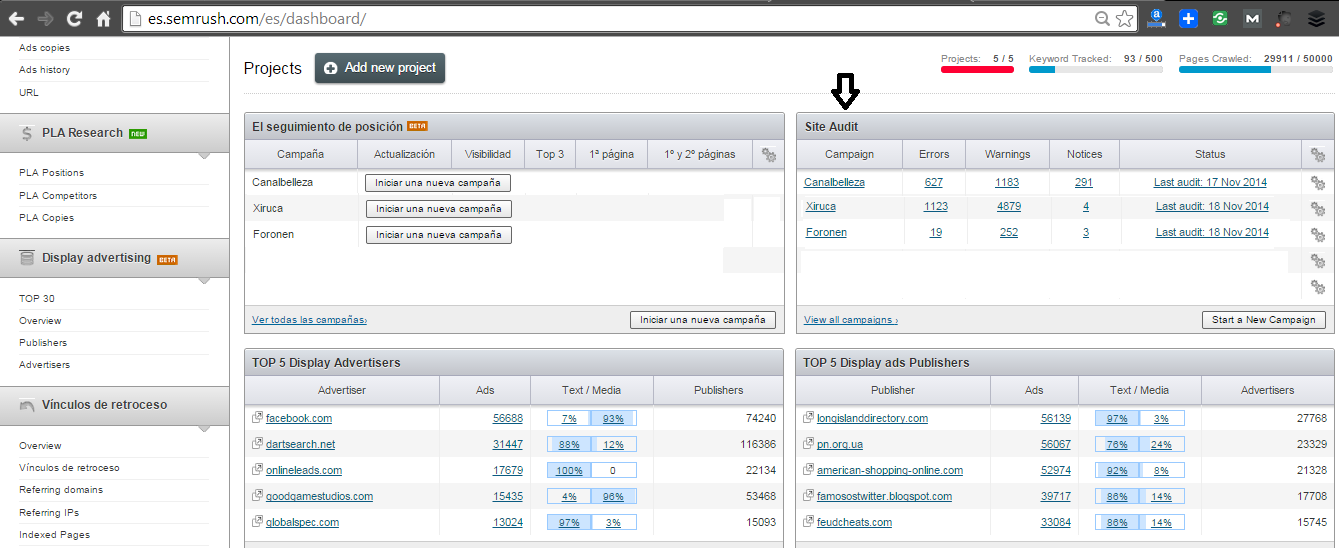
Task: Open feudcheats.com ads count 33084
Action: [1055, 522]
